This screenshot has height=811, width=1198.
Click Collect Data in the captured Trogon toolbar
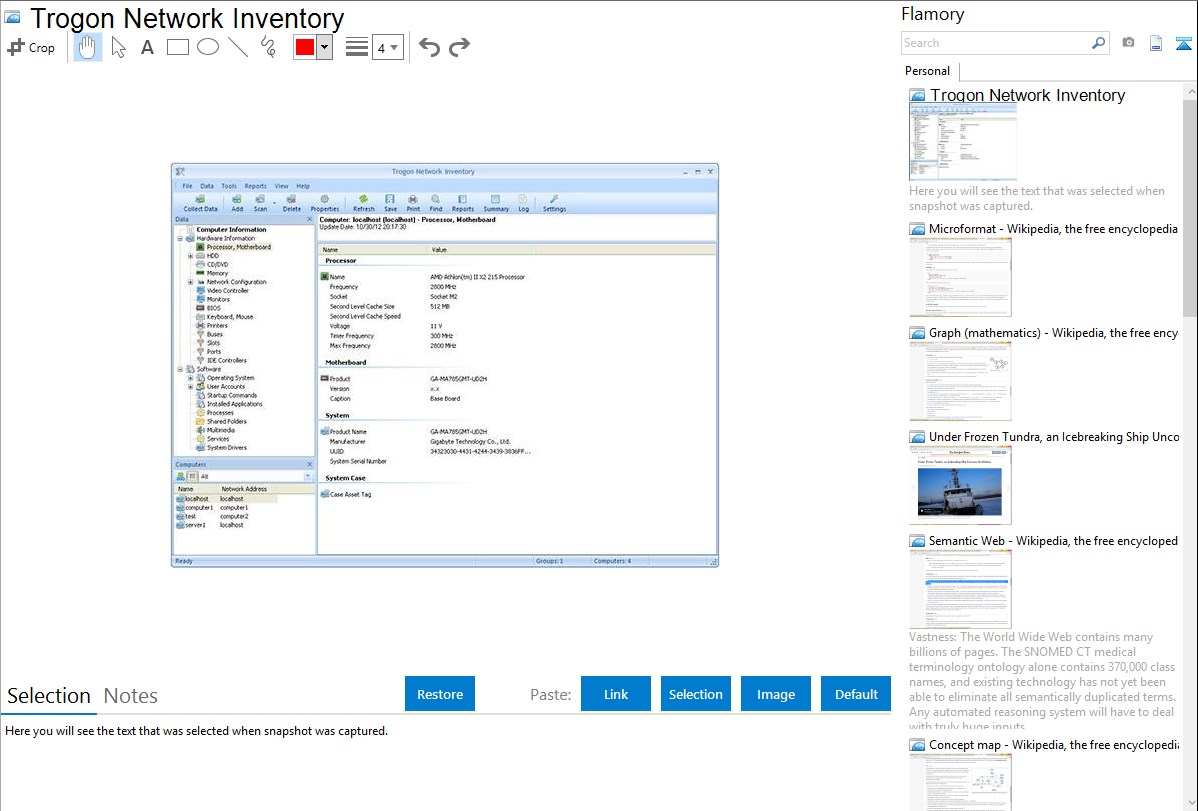(200, 203)
